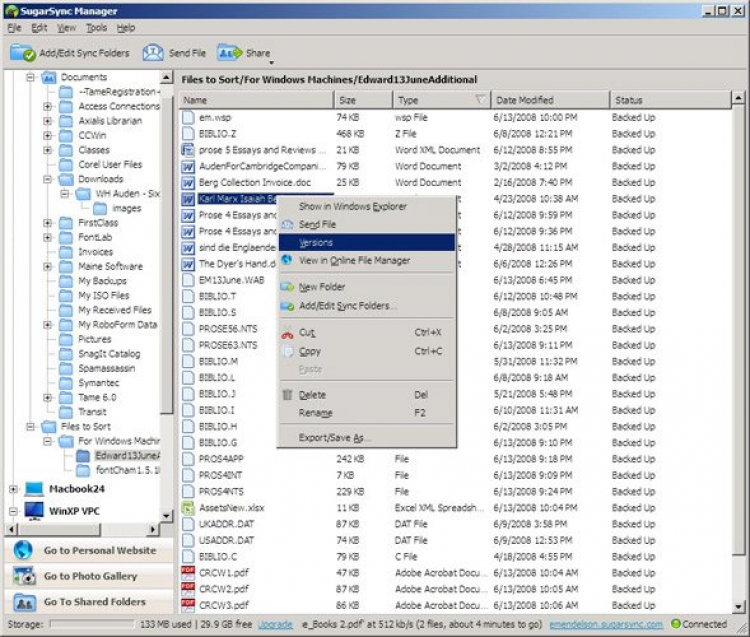Click Go to Photo Gallery button
750x637 pixels.
(x=88, y=577)
